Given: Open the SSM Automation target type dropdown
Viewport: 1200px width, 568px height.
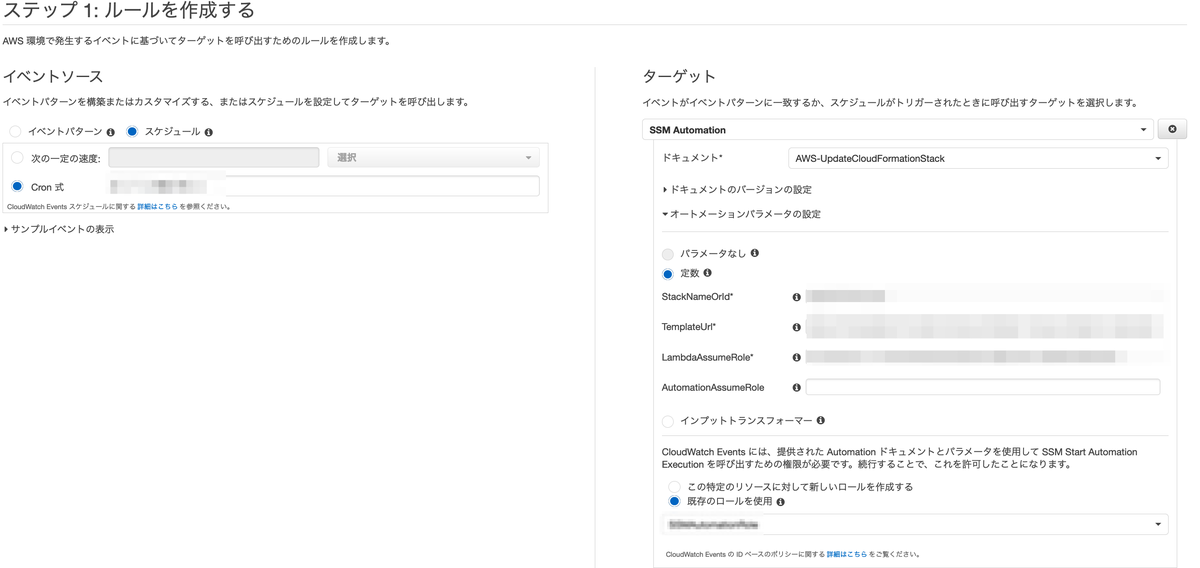Looking at the screenshot, I should [x=898, y=130].
